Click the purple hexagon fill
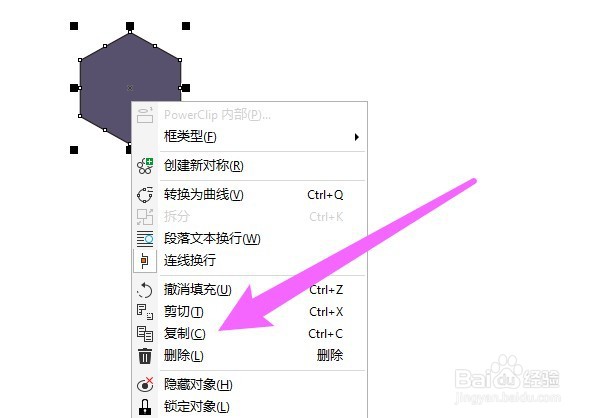Screen dimensions: 593x418 [x=106, y=87]
